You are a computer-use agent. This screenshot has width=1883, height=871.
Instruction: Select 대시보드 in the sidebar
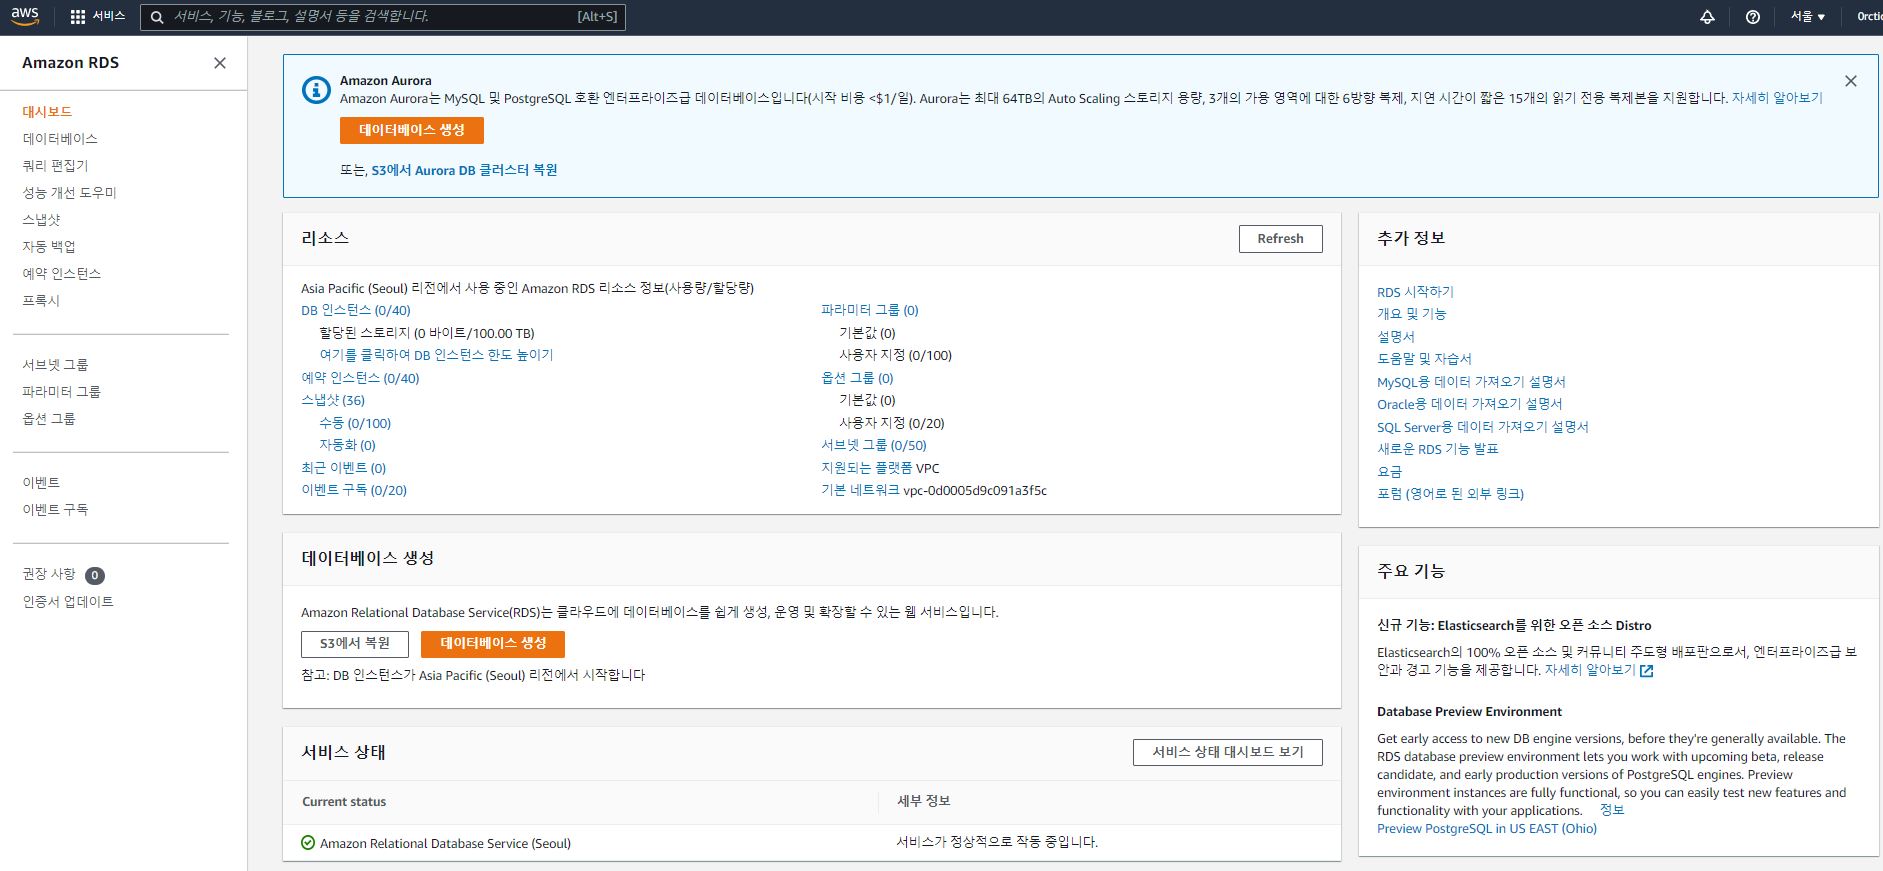(x=47, y=112)
